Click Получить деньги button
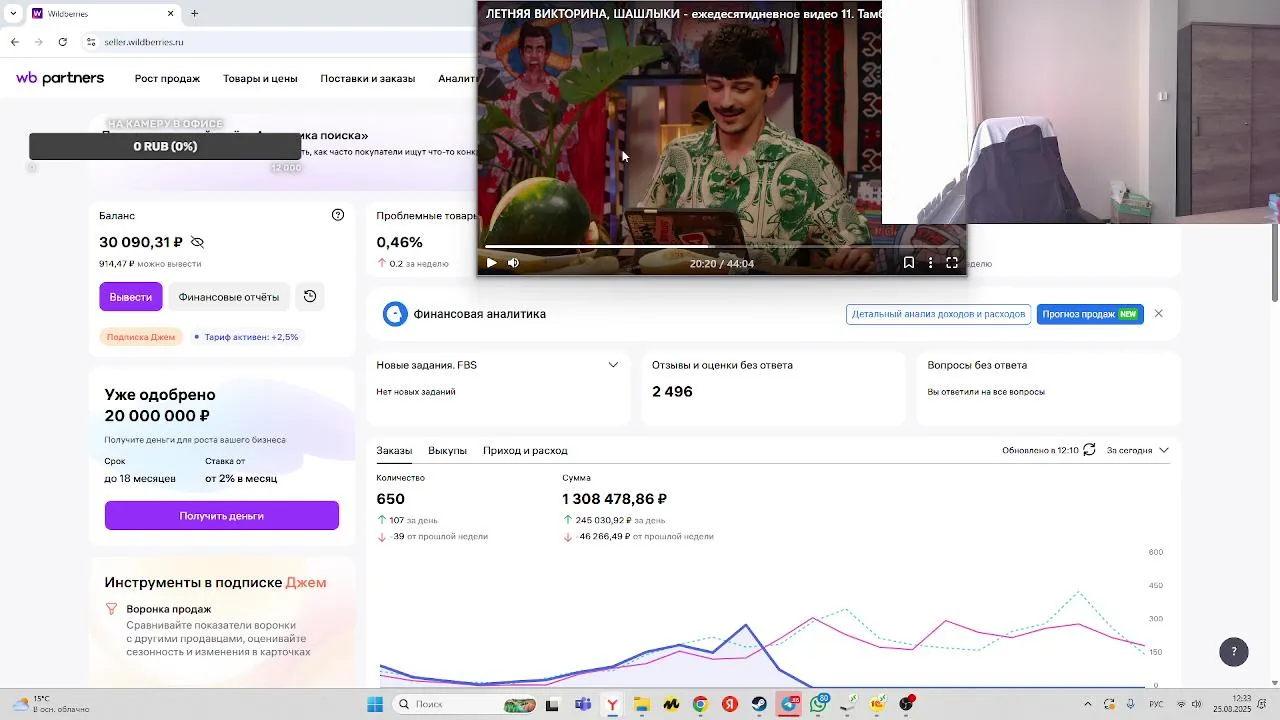The image size is (1280, 720). pyautogui.click(x=222, y=516)
